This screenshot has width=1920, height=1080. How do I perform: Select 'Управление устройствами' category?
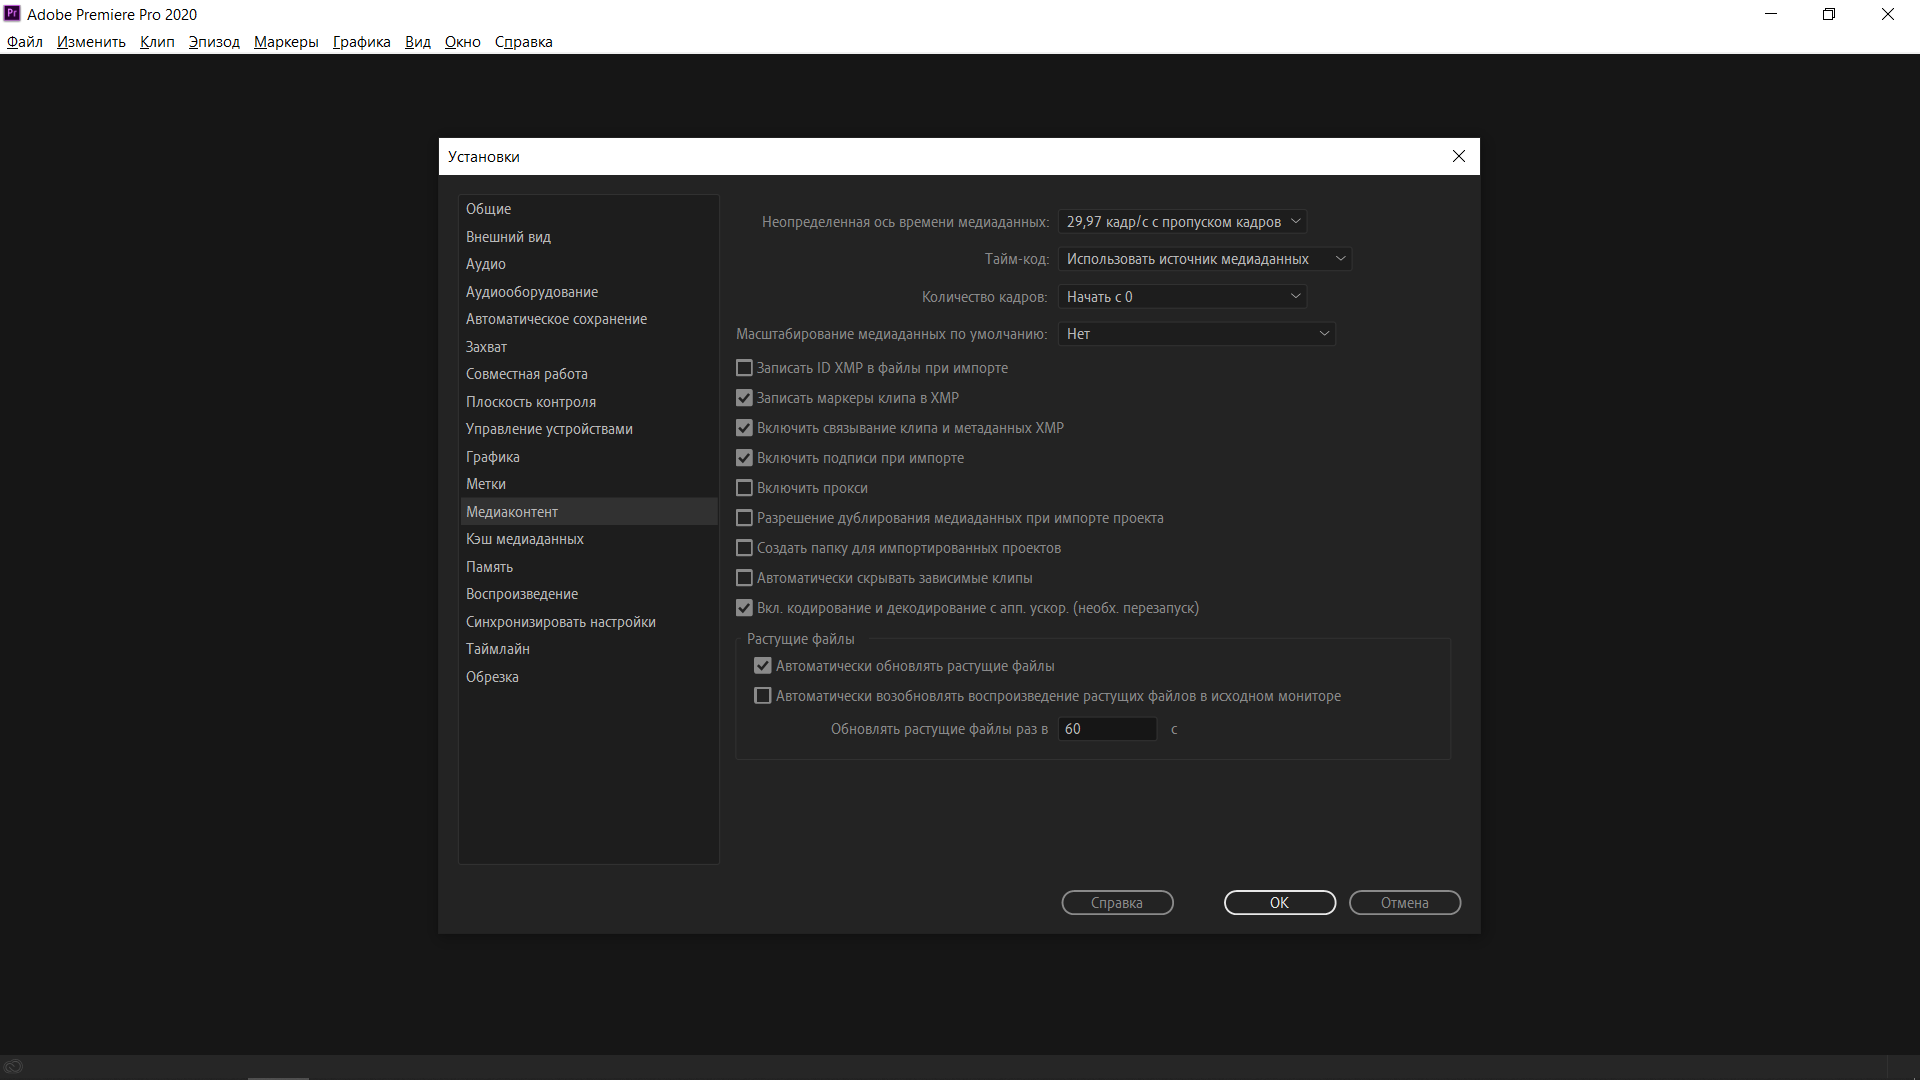pos(588,429)
